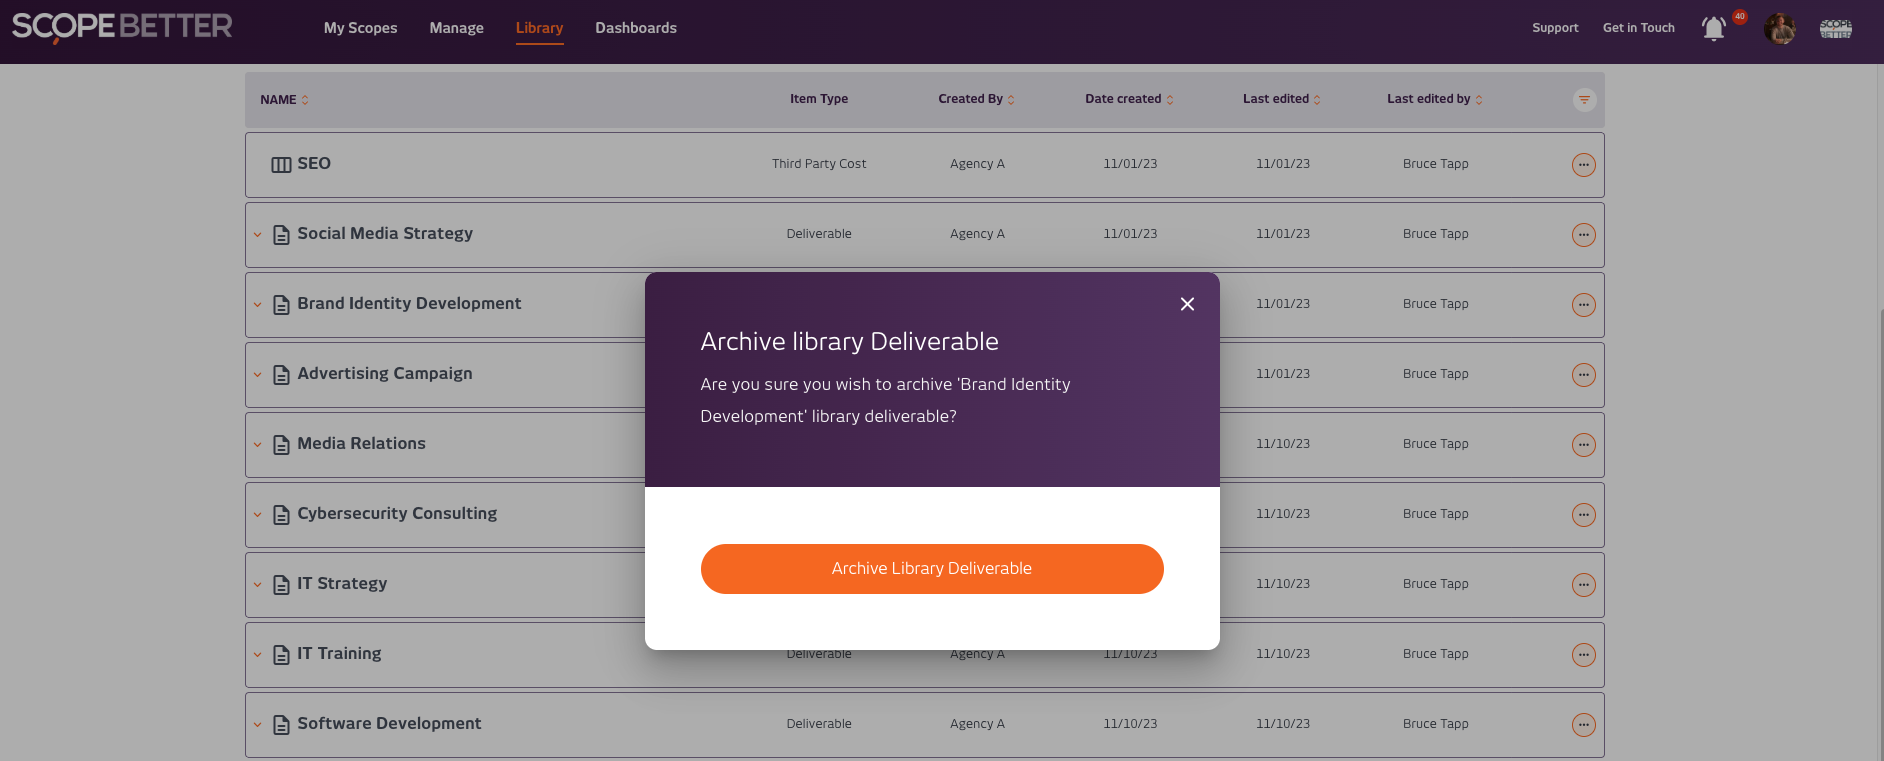
Task: Expand the Cybersecurity Consulting row
Action: [x=258, y=515]
